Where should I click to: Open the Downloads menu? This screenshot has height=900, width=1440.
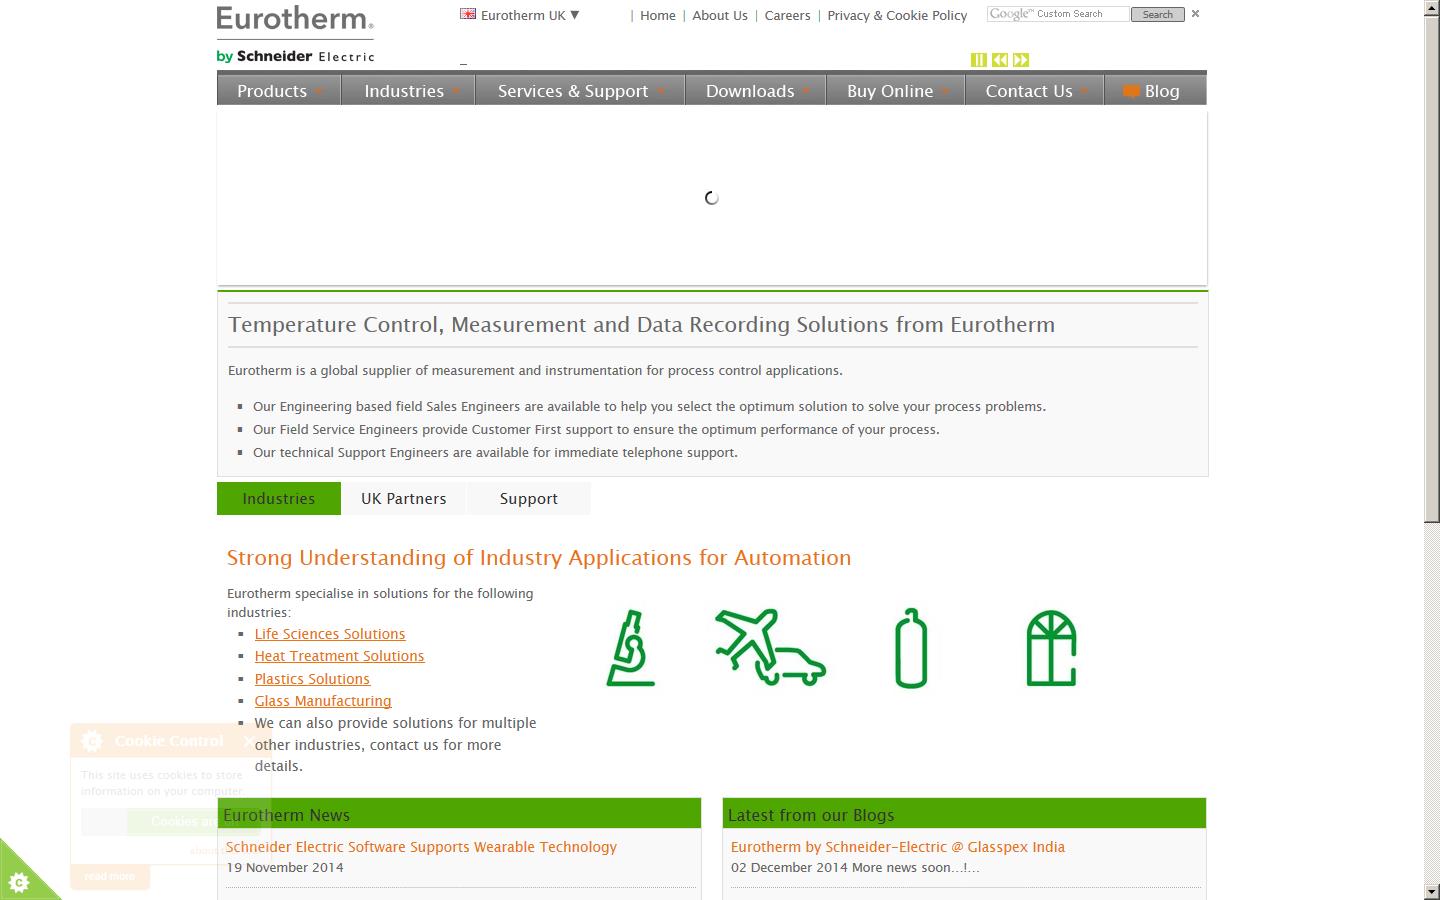pyautogui.click(x=749, y=90)
